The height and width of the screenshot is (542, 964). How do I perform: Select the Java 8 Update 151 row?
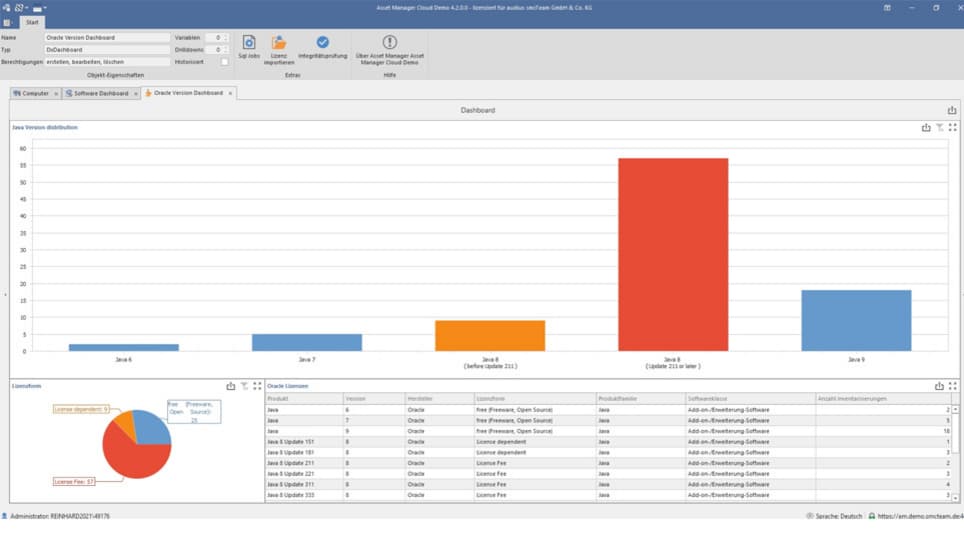point(608,442)
